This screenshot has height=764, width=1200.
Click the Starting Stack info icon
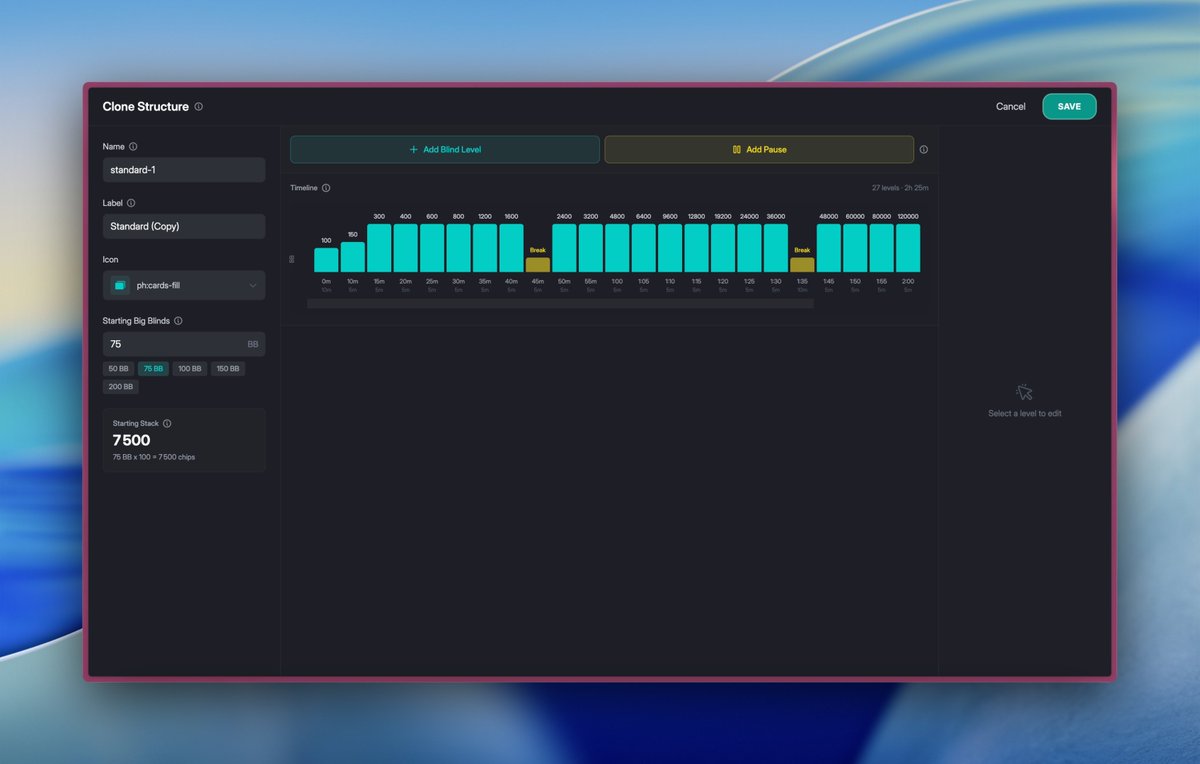pos(167,424)
